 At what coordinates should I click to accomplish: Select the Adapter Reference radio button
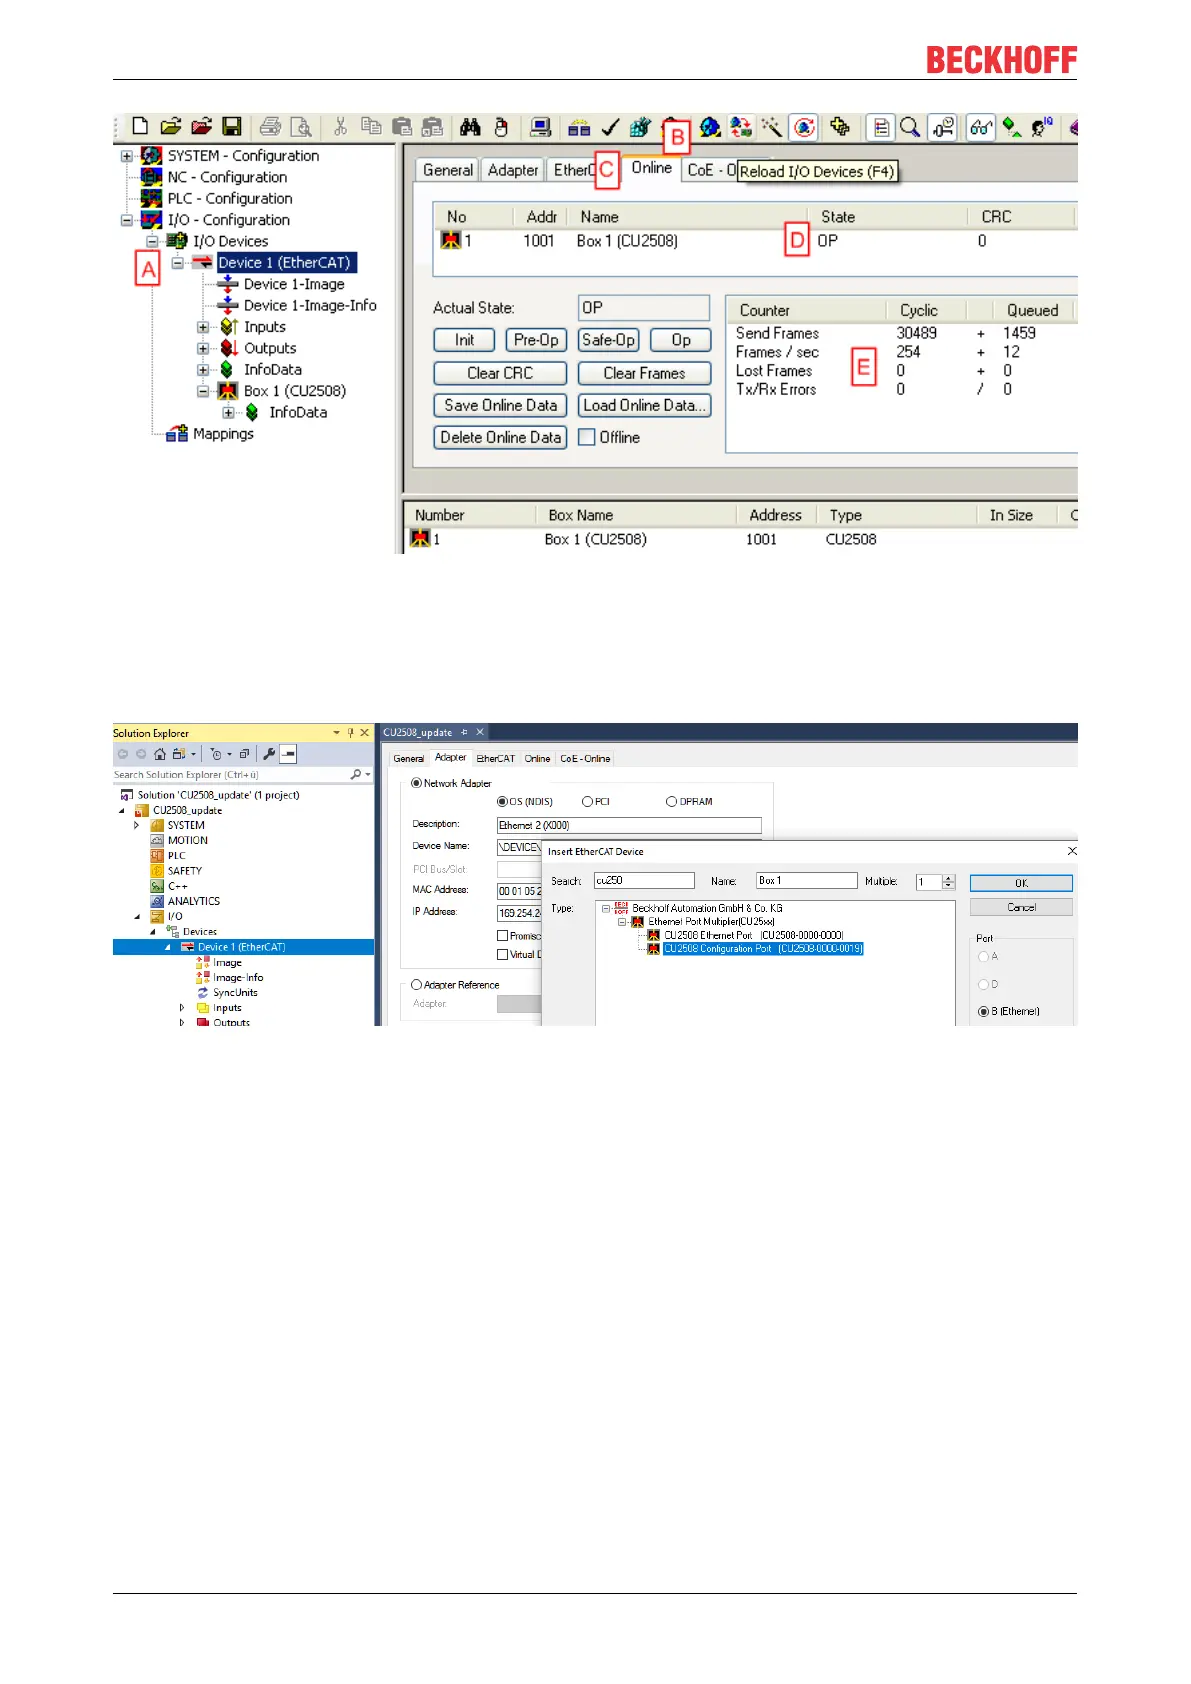[x=416, y=985]
